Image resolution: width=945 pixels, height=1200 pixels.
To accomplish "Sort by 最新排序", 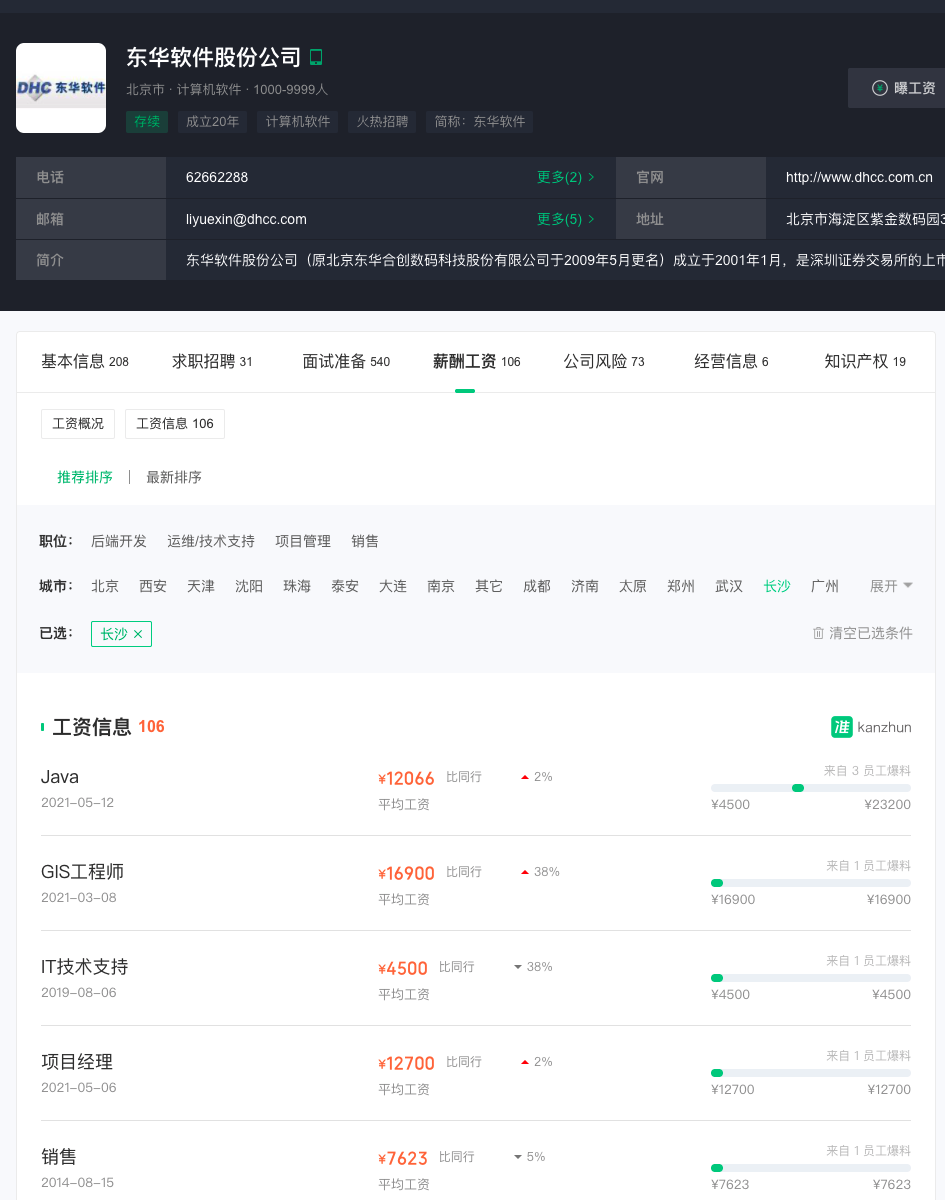I will pyautogui.click(x=174, y=477).
